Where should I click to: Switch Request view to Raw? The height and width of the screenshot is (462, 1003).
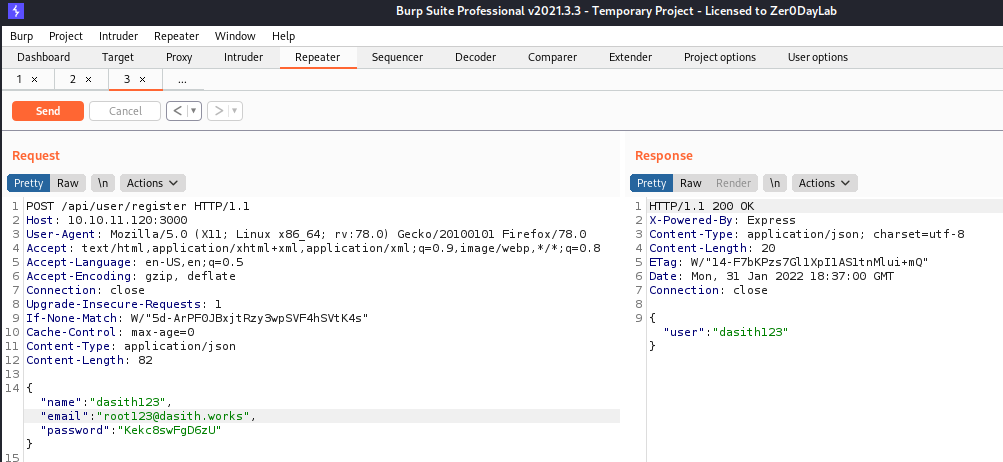(68, 183)
